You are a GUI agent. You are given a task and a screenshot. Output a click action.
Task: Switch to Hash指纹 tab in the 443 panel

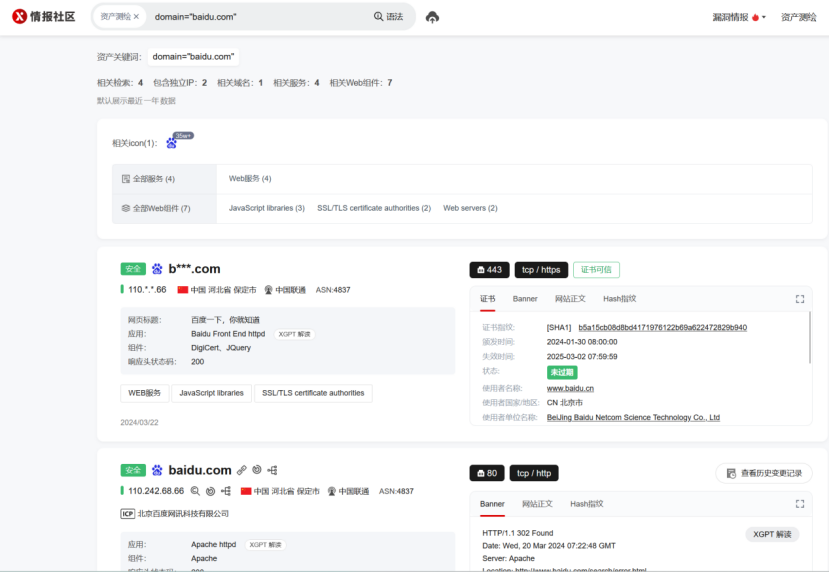(x=619, y=299)
